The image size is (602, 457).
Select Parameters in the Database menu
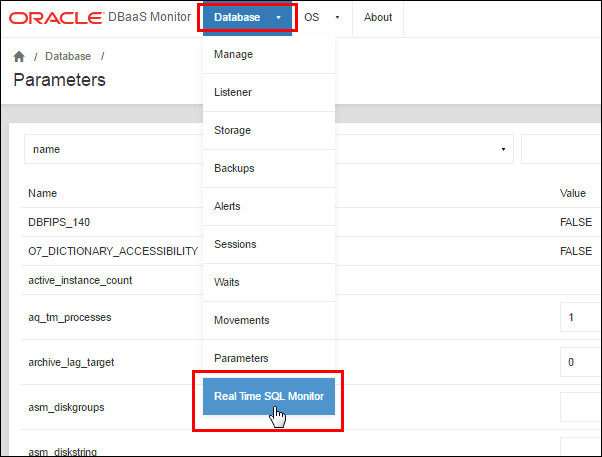coord(269,358)
